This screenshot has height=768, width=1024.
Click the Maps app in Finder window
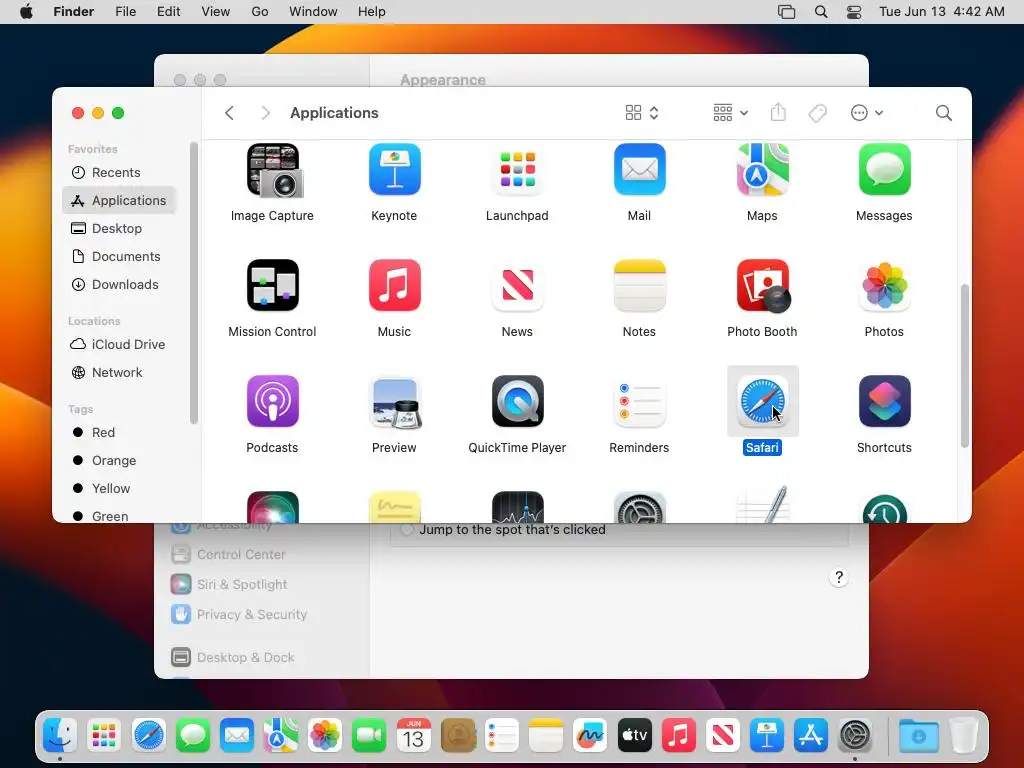[x=762, y=170]
